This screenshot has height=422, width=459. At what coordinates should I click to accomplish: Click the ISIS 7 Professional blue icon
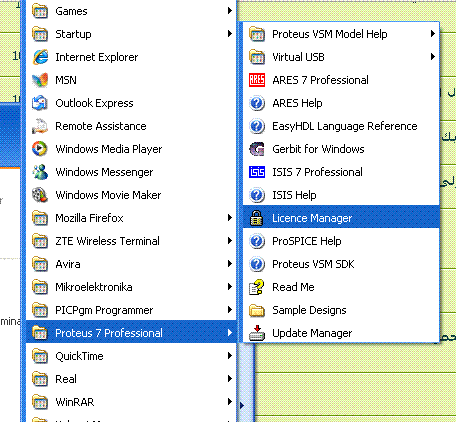pos(257,172)
